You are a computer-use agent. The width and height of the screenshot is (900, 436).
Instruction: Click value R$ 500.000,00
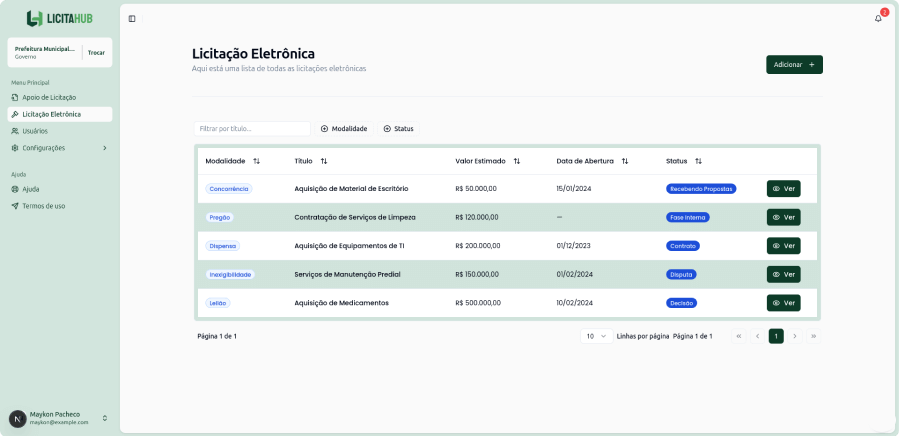(x=478, y=303)
